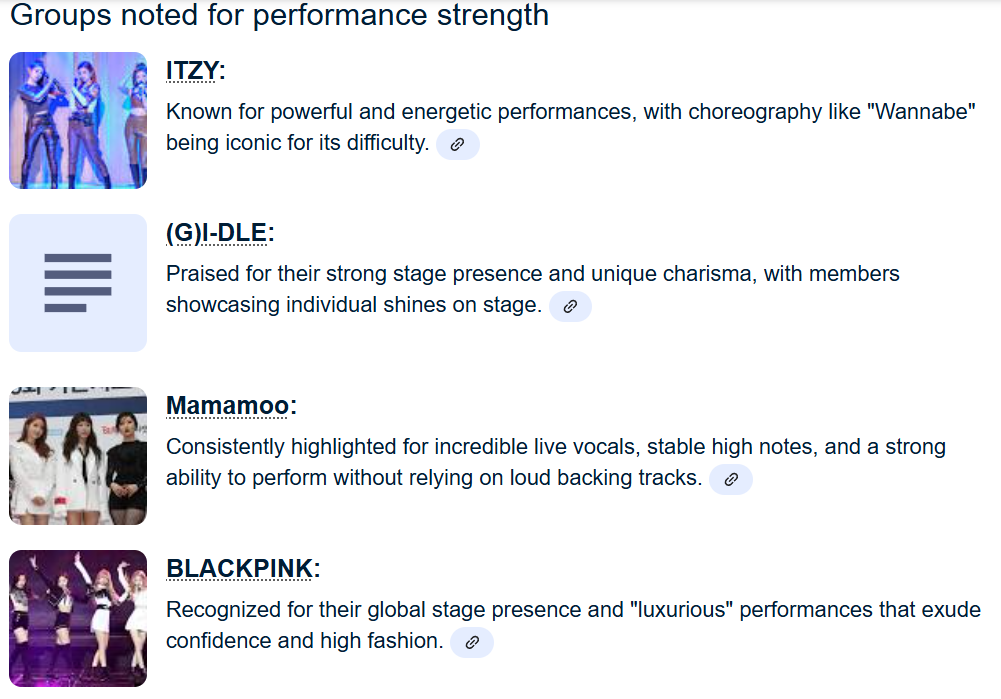The width and height of the screenshot is (1001, 699).
Task: Click the Mamamoo heading link
Action: click(x=227, y=406)
